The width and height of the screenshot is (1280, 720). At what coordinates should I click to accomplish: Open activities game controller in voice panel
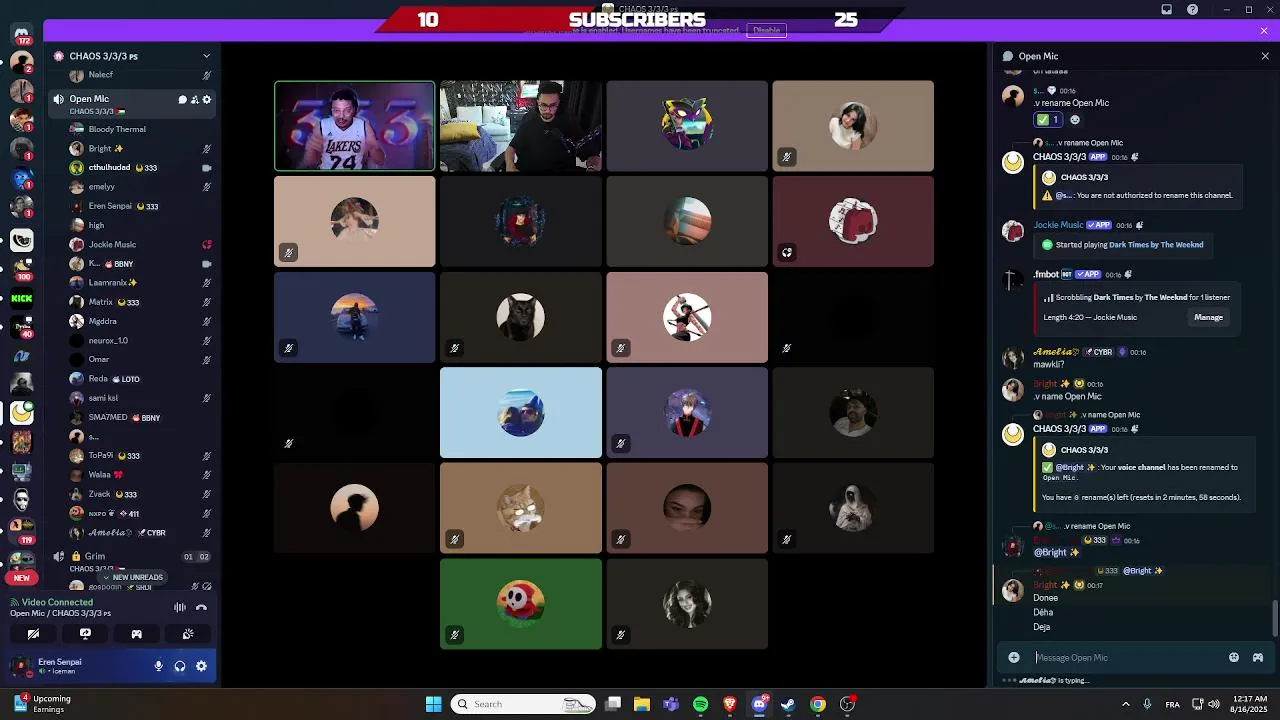pyautogui.click(x=136, y=634)
